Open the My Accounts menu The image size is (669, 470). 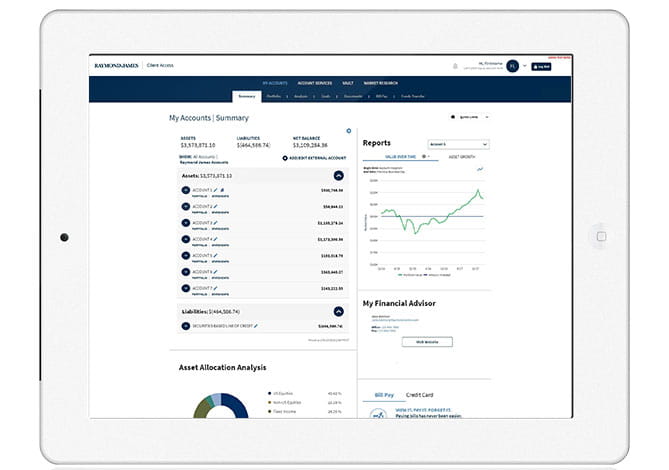275,83
